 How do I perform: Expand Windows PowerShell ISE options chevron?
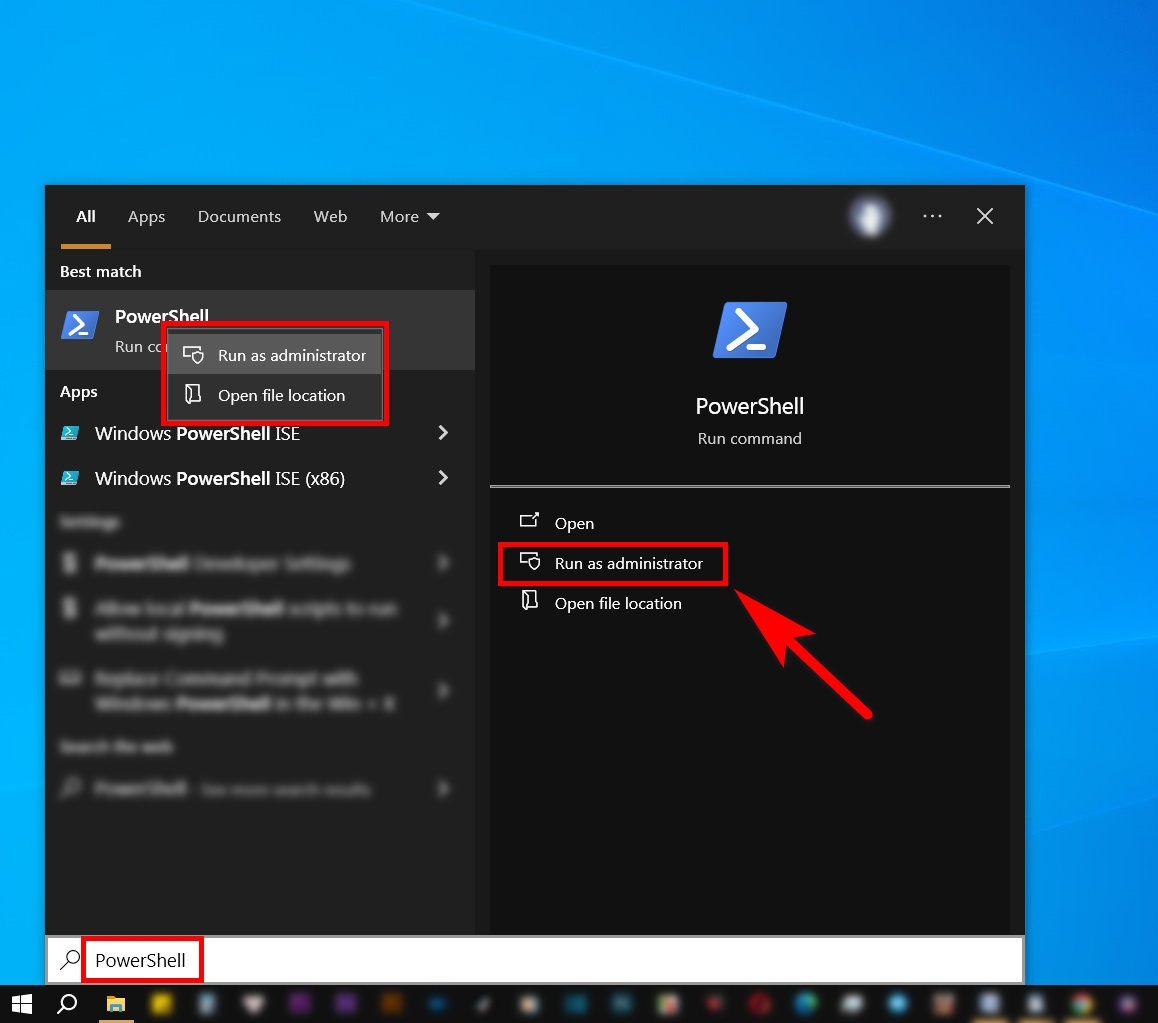[x=443, y=433]
